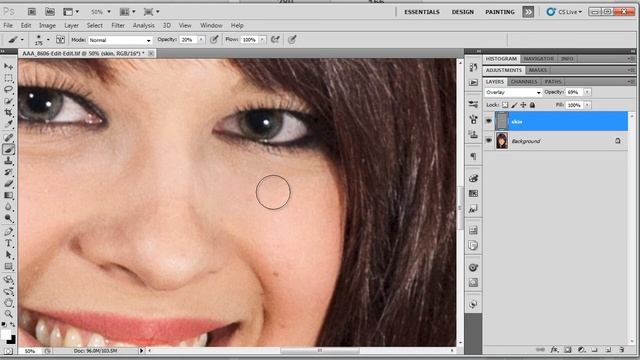
Task: Select the Dodge tool
Action: pyautogui.click(x=8, y=218)
